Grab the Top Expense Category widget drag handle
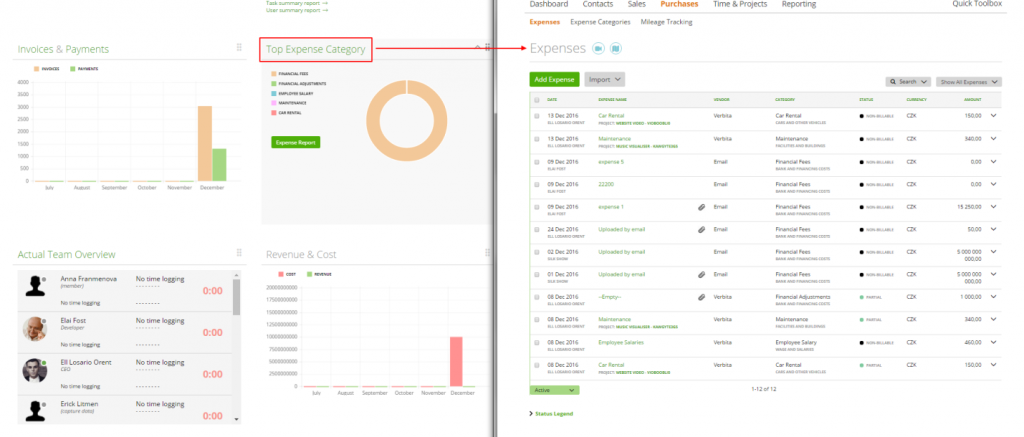The image size is (1024, 437). [488, 48]
